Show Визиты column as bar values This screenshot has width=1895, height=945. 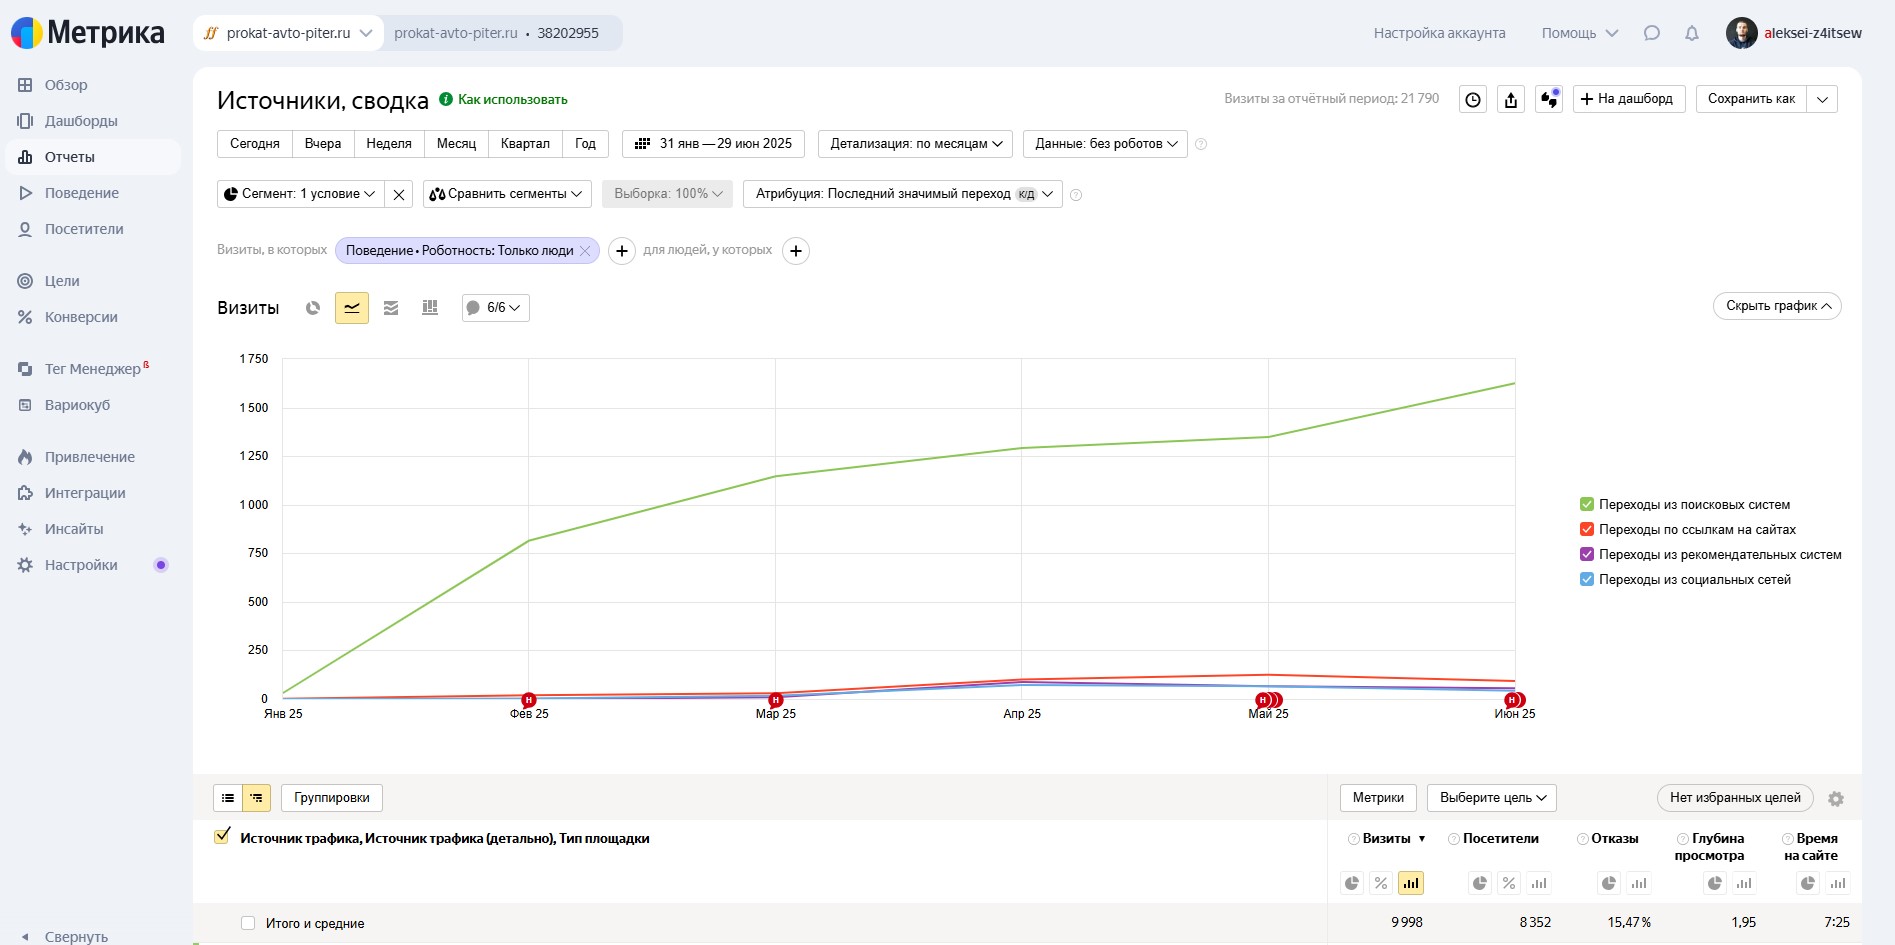[x=1411, y=883]
